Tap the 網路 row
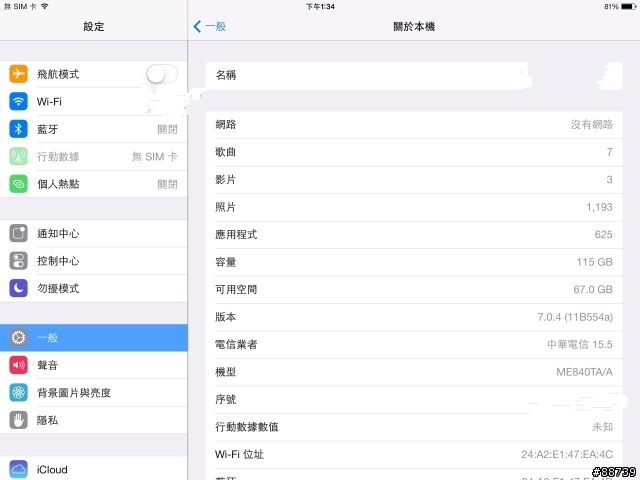 click(x=414, y=124)
